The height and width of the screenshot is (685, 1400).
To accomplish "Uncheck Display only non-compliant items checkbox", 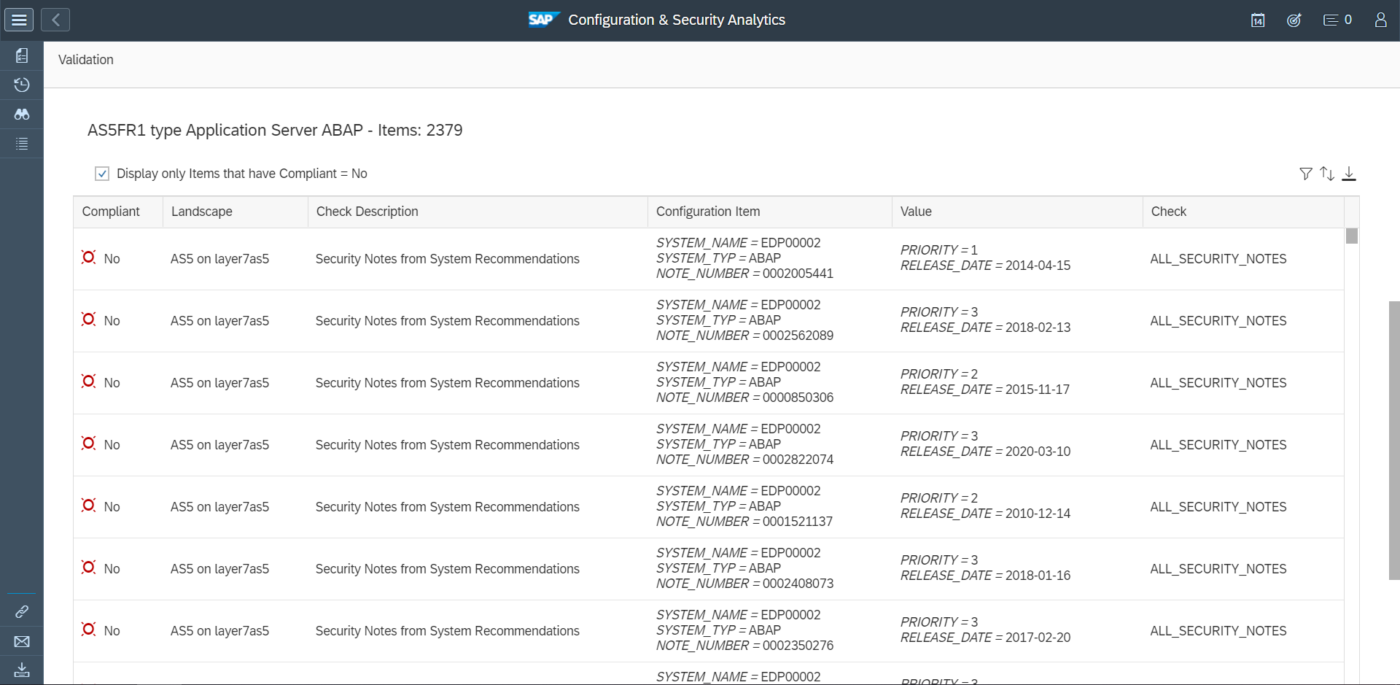I will [x=102, y=174].
